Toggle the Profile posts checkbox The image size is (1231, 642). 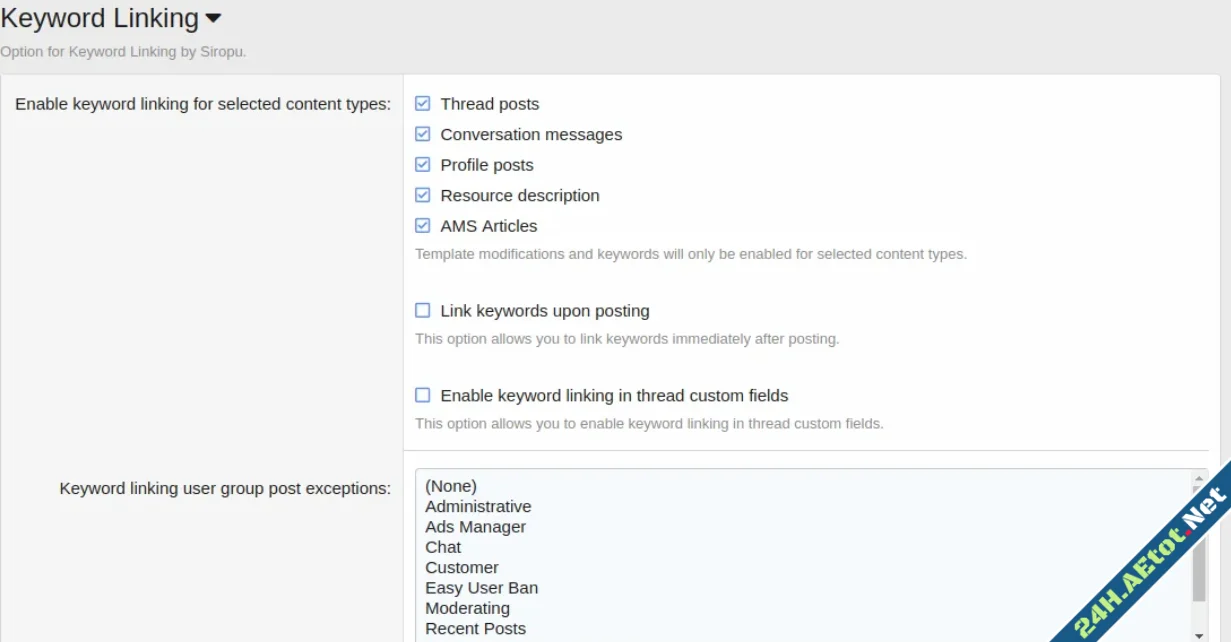[x=423, y=165]
